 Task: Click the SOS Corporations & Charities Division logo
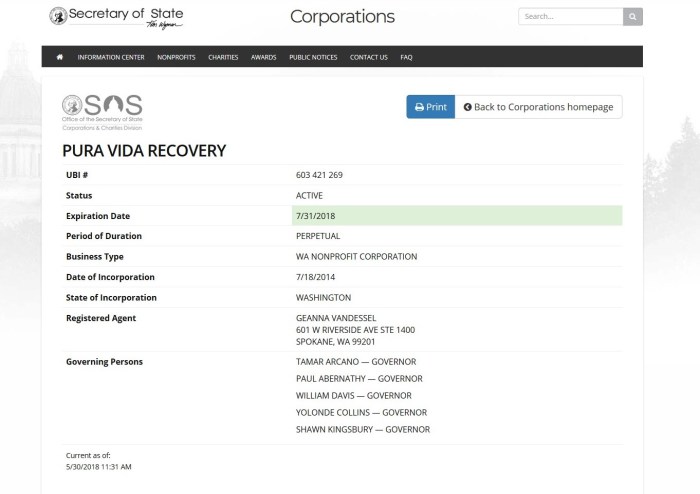pos(102,112)
